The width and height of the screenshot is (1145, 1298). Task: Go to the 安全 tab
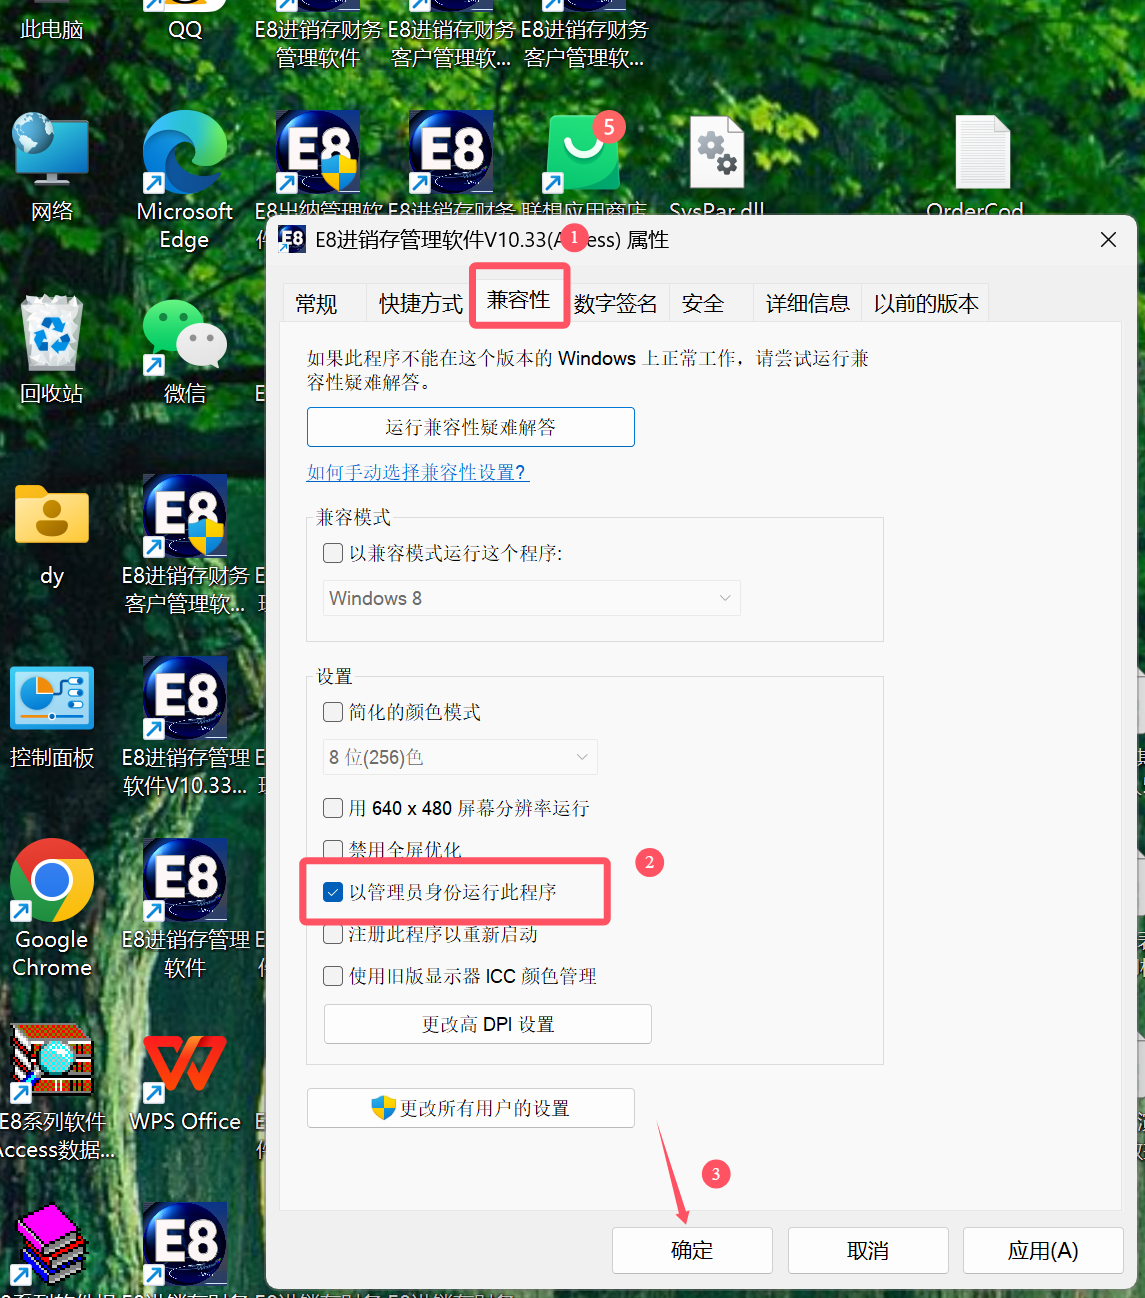tap(703, 304)
